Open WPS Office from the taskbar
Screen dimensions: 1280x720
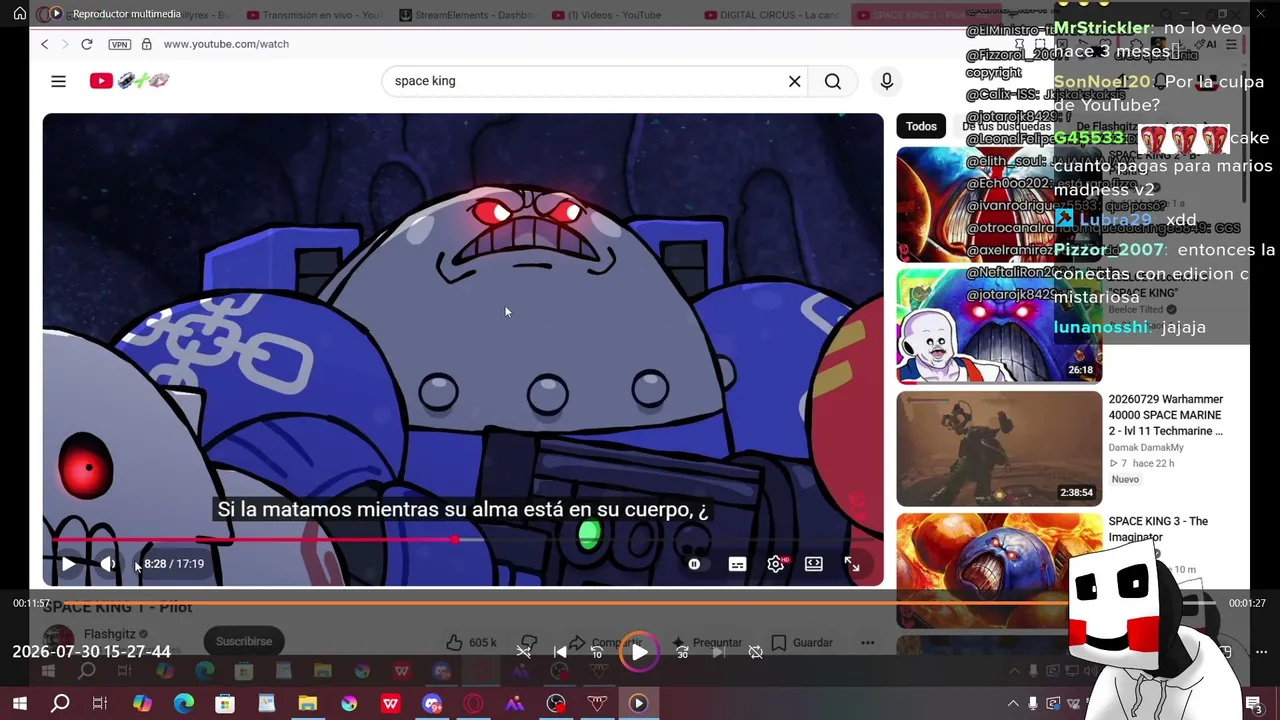pyautogui.click(x=391, y=704)
